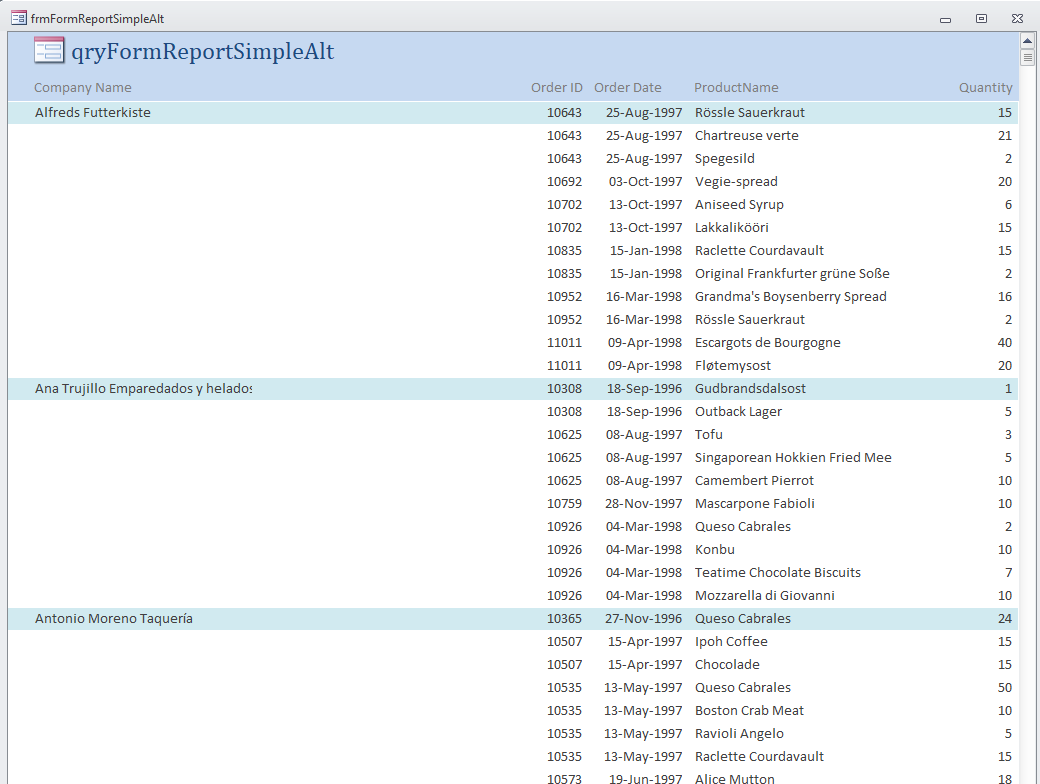Click product Spegesild
Viewport: 1040px width, 784px height.
[x=724, y=159]
